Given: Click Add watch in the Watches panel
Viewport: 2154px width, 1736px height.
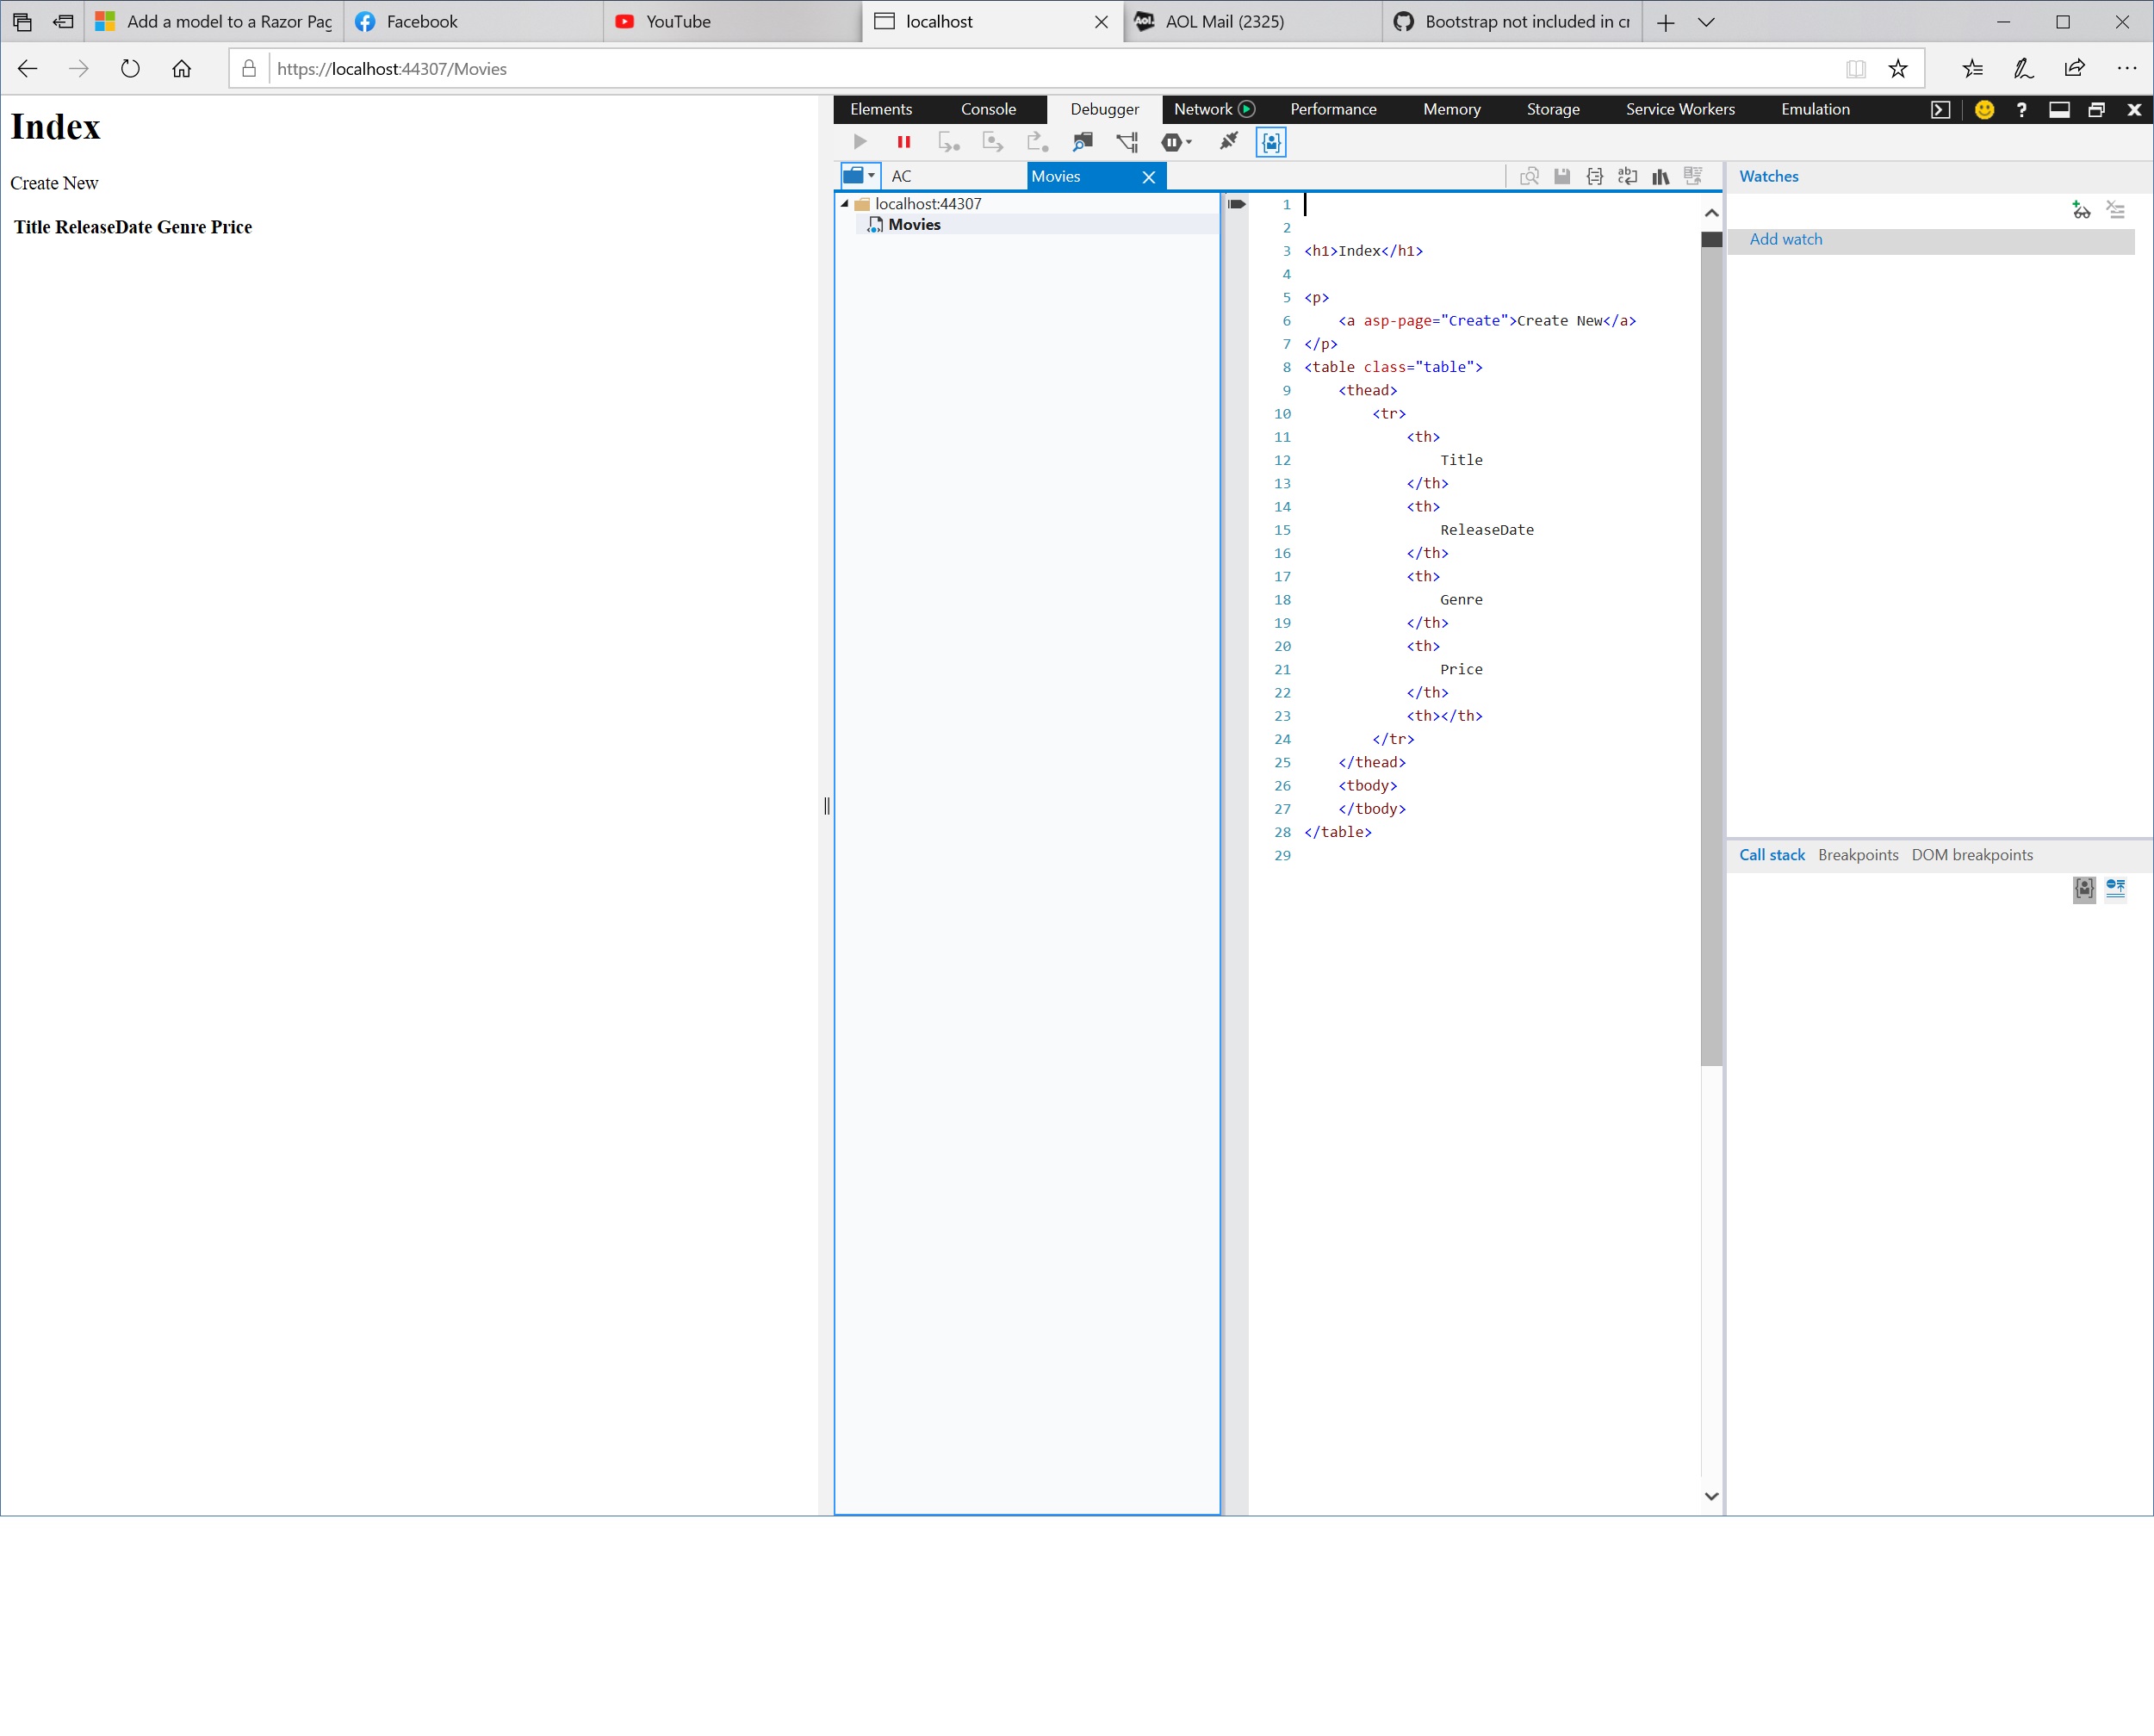Looking at the screenshot, I should 1786,240.
